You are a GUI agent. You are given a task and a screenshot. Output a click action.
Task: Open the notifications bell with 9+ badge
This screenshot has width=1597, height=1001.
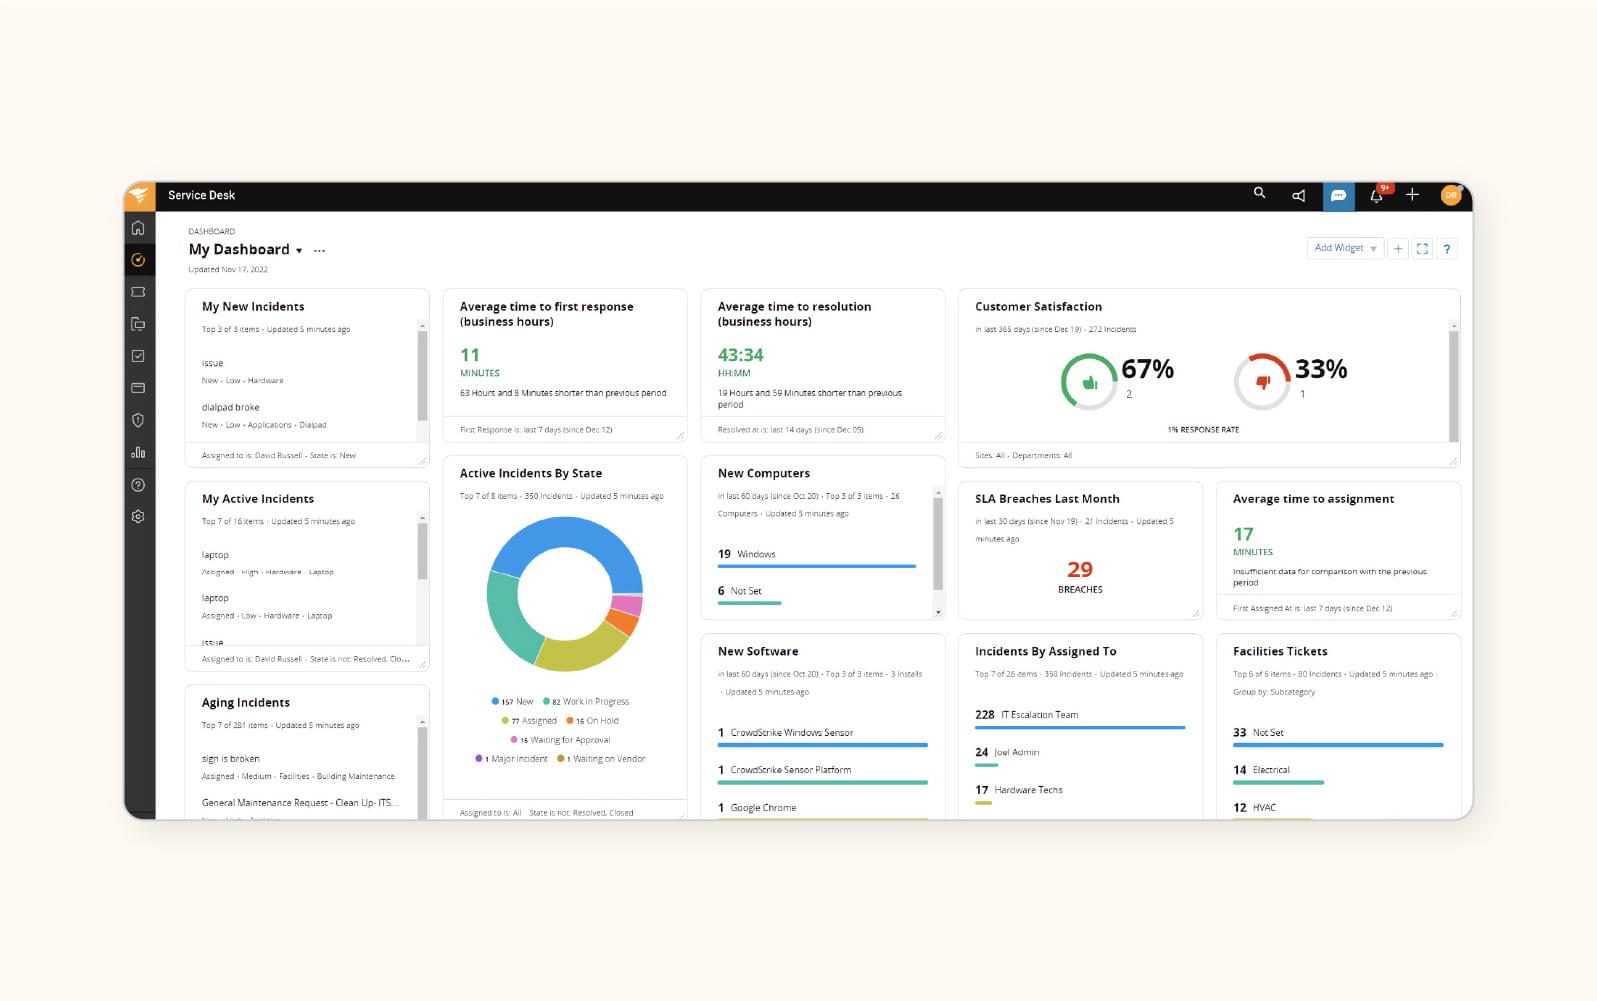1377,195
